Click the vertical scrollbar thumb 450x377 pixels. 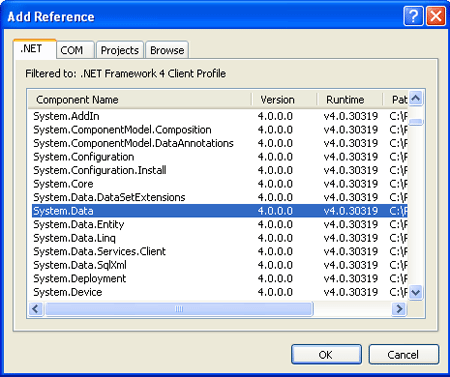(x=416, y=122)
